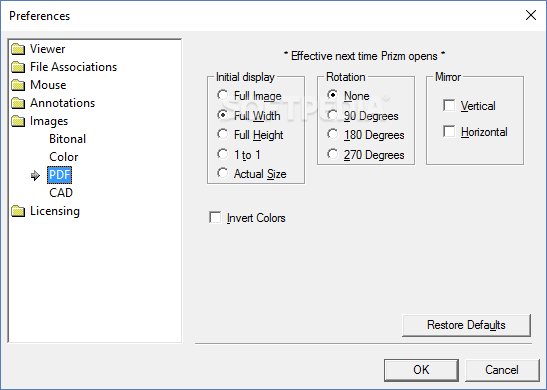Screen dimensions: 547x390
Task: Select the Mouse folder icon
Action: pos(18,85)
